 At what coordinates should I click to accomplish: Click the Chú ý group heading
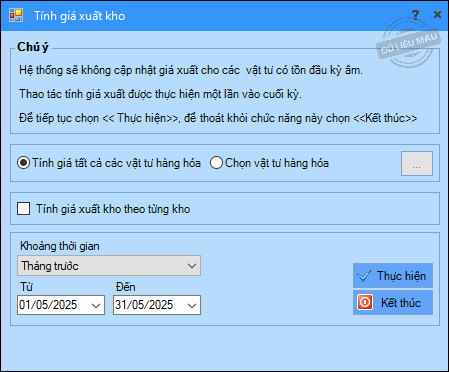pos(33,47)
